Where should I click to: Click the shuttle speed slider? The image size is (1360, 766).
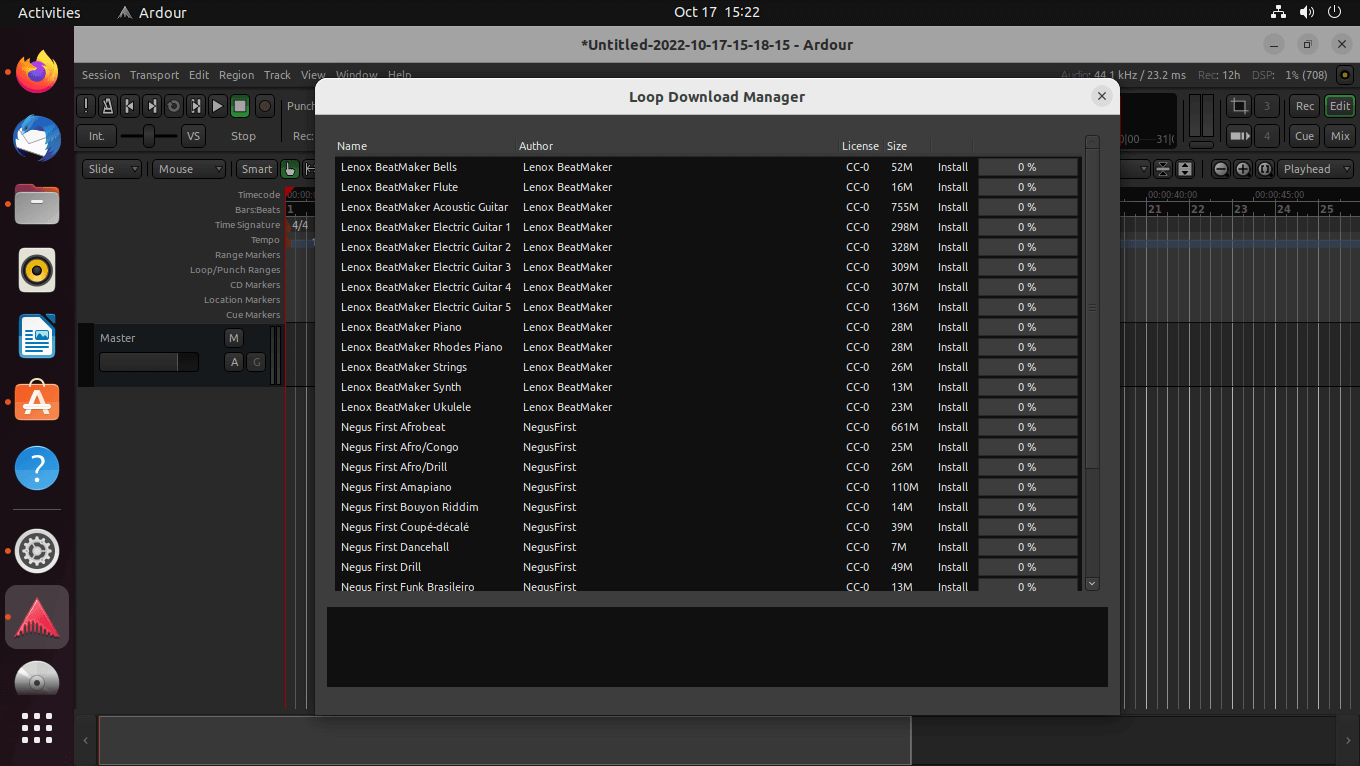point(149,134)
